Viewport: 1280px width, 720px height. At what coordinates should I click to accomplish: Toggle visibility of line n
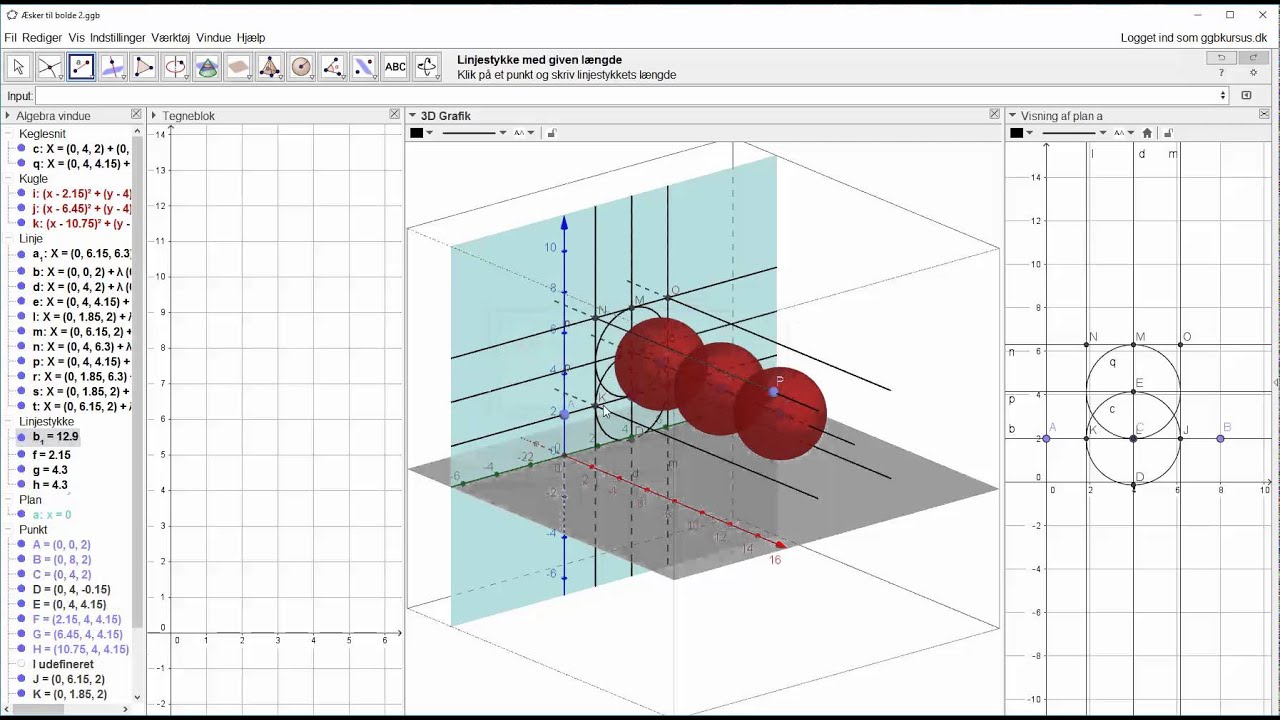tap(21, 347)
